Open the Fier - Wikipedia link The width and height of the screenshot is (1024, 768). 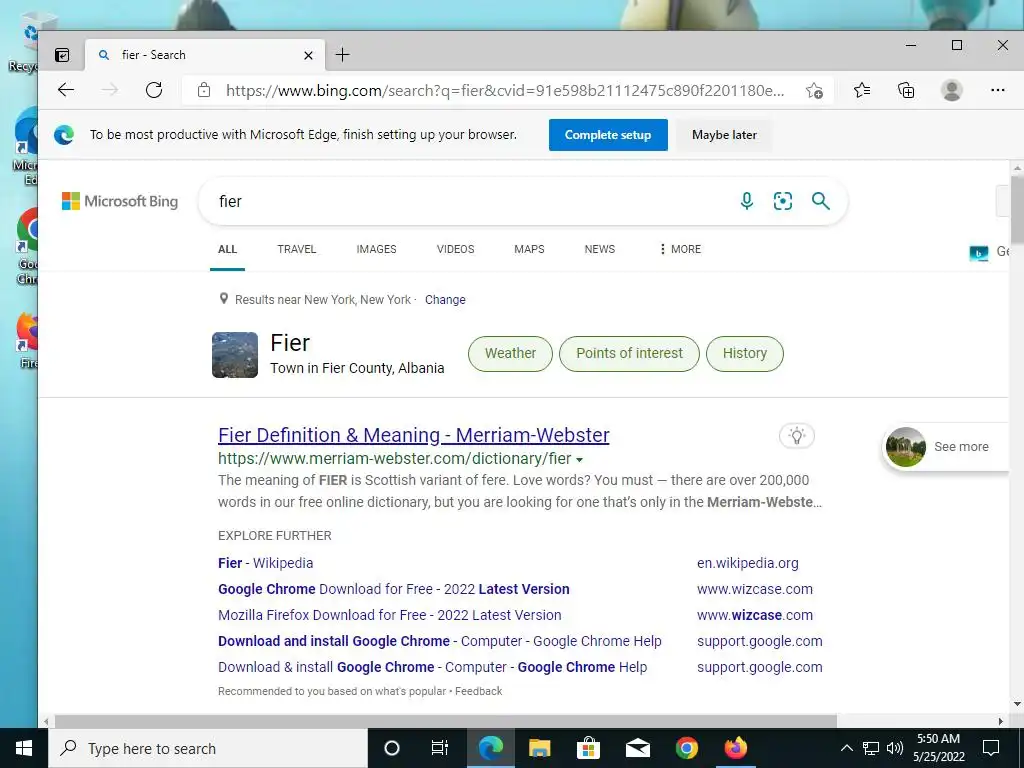[x=265, y=563]
